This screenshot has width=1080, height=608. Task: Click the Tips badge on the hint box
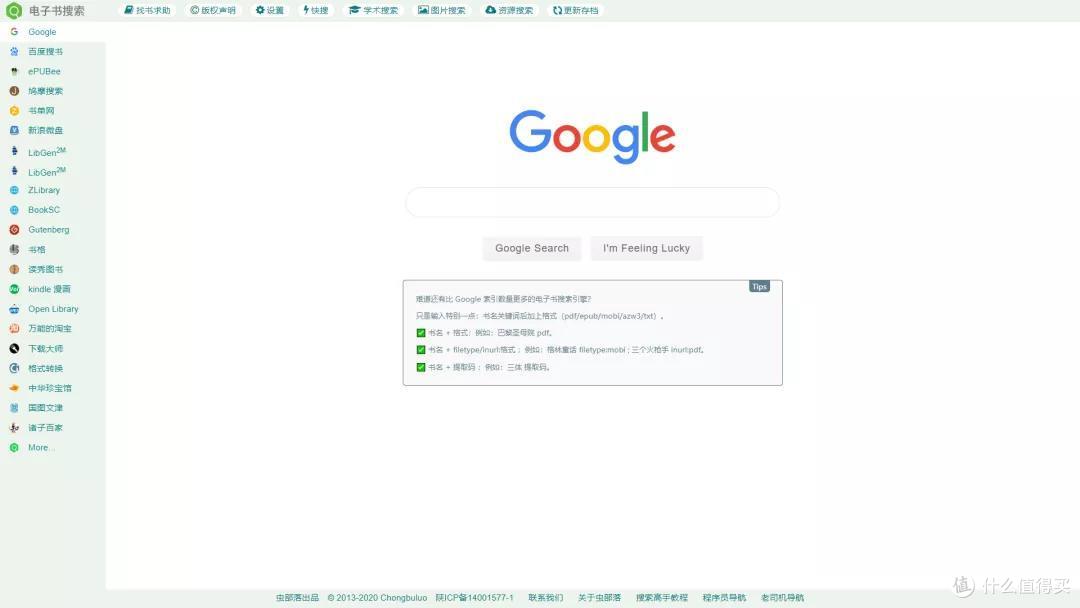[x=759, y=286]
